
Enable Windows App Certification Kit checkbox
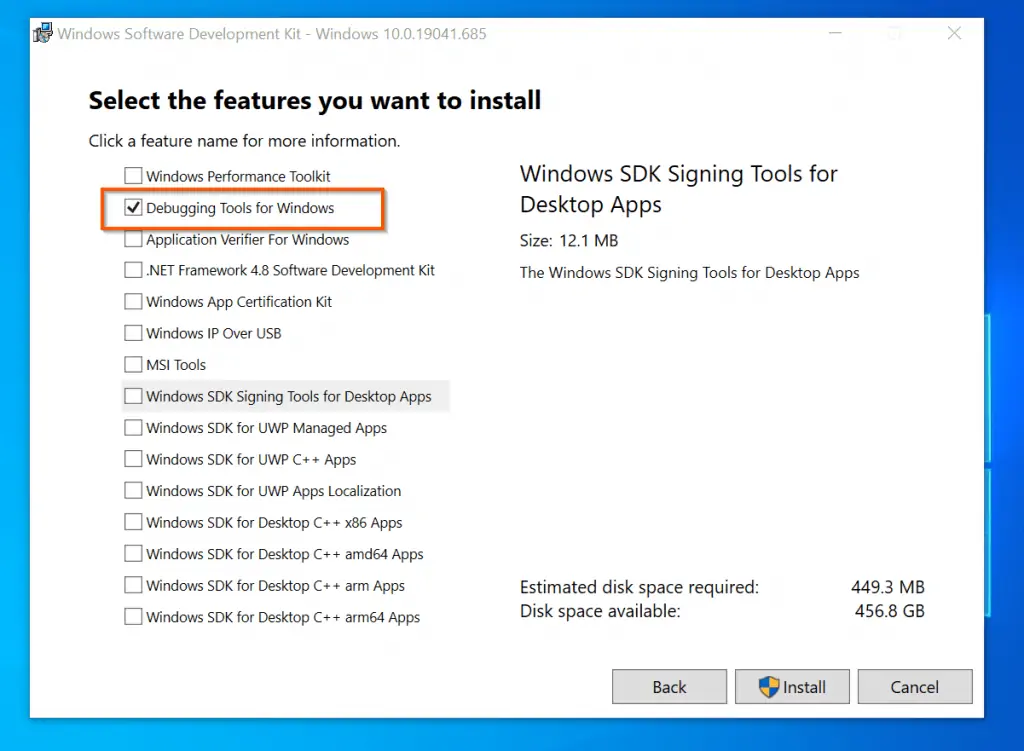pos(133,302)
